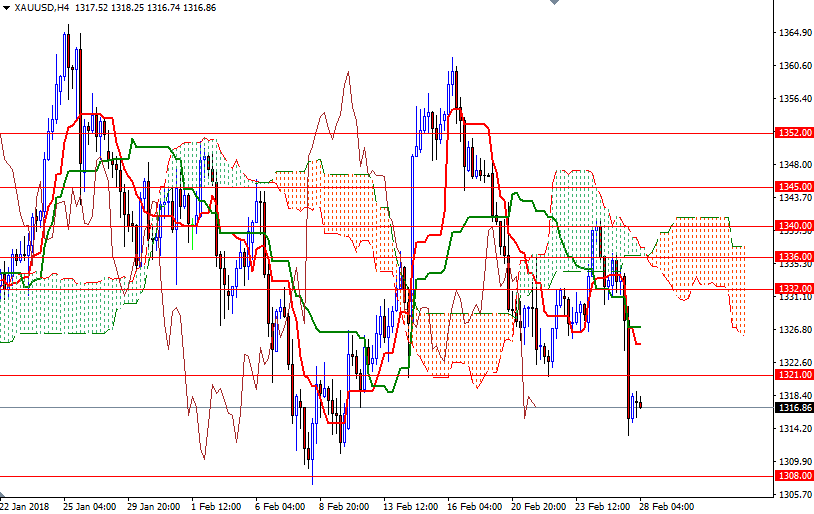The image size is (814, 514).
Task: Click the 1364.90 value on price scale
Action: [793, 33]
